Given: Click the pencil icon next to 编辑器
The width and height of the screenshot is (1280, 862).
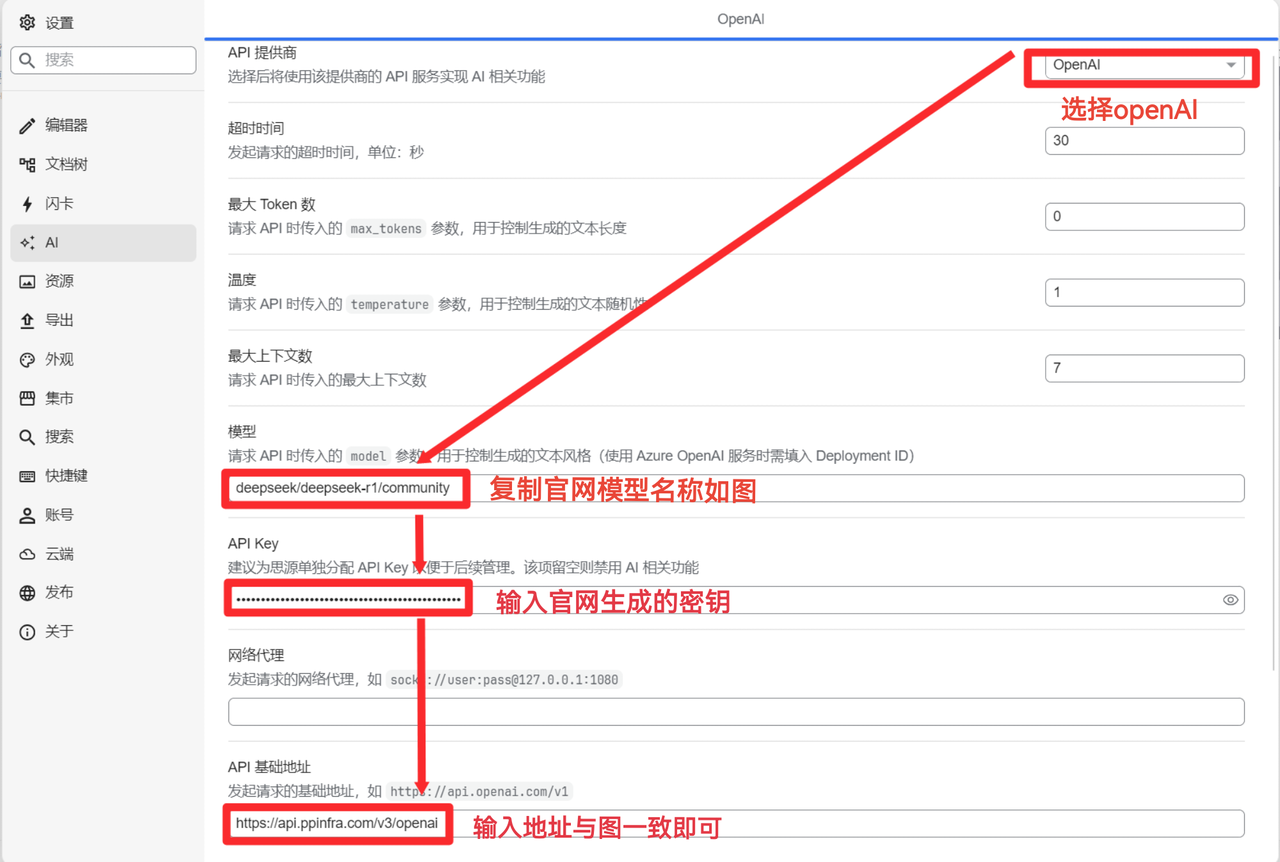Looking at the screenshot, I should point(28,126).
